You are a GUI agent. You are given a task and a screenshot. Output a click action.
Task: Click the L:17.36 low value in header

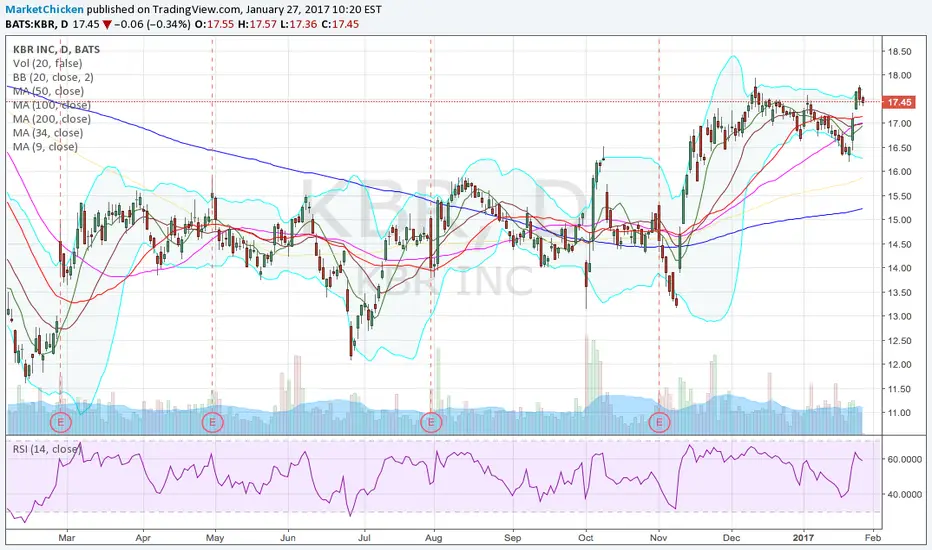298,24
